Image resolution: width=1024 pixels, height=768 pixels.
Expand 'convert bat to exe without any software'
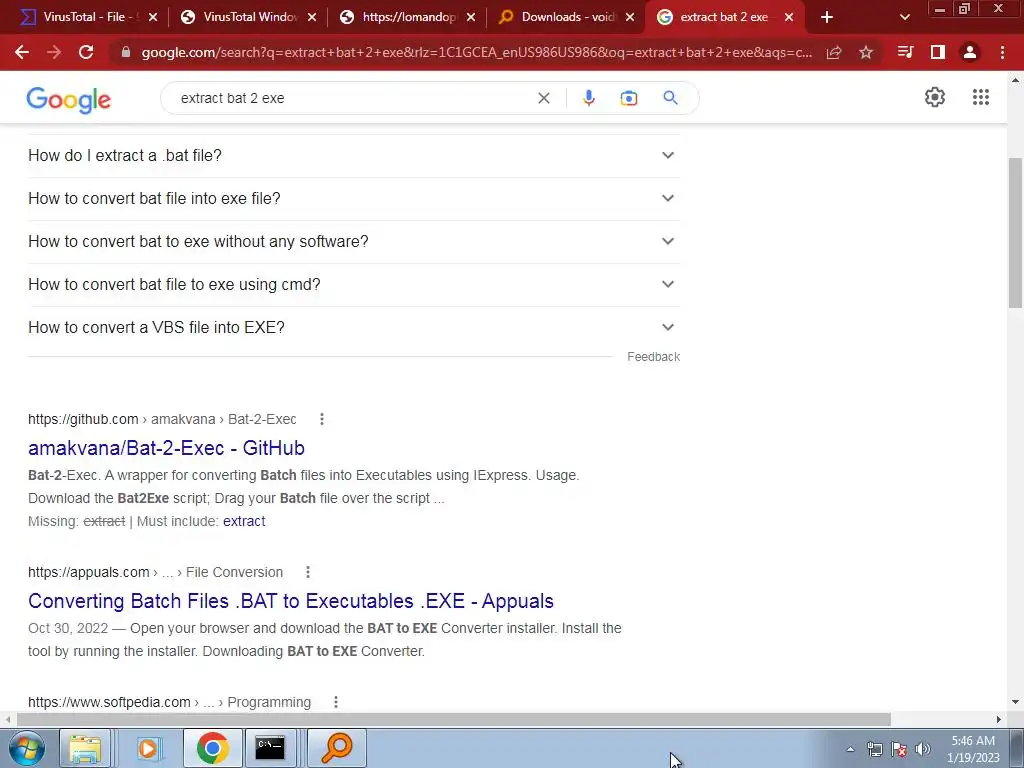tap(353, 242)
